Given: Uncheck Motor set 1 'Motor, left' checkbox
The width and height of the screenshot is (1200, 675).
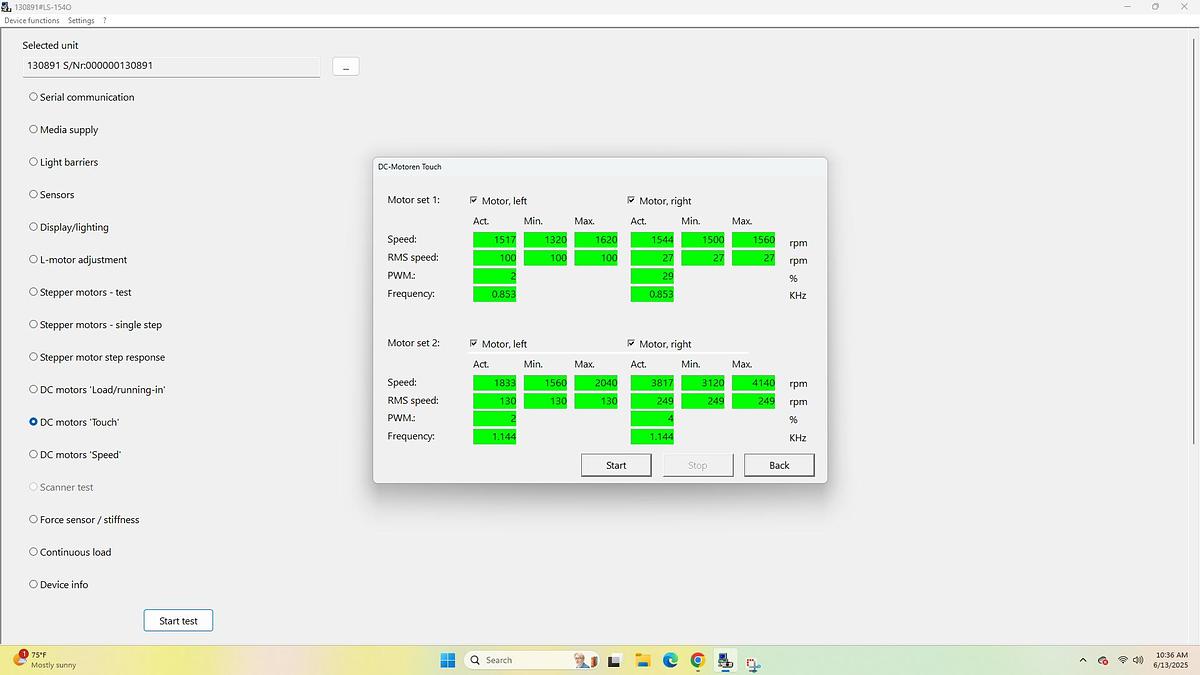Looking at the screenshot, I should click(x=474, y=200).
